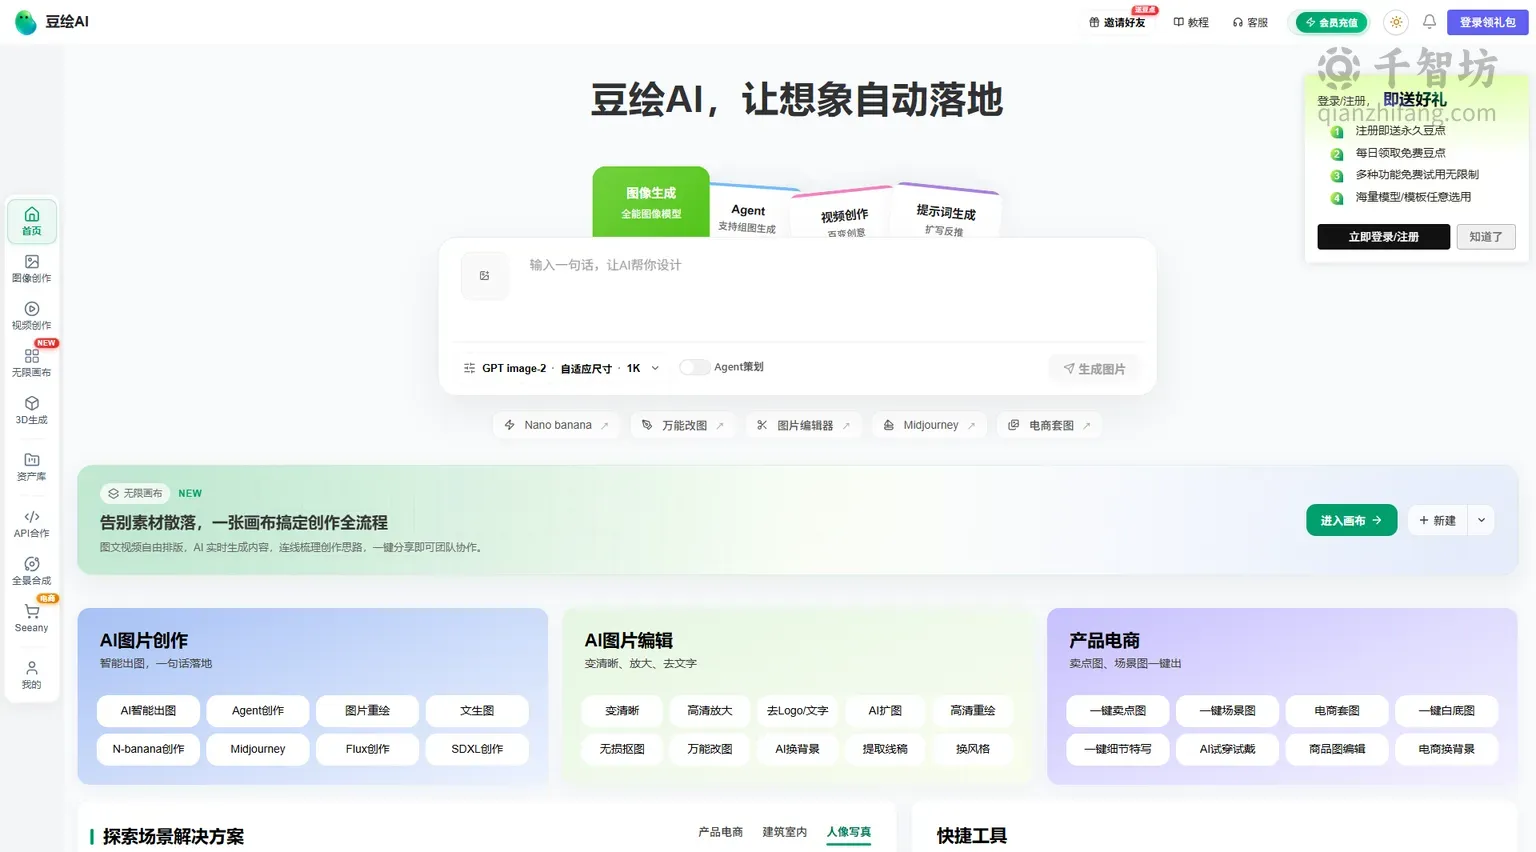This screenshot has height=852, width=1536.
Task: Click SDXL创作 button
Action: click(x=477, y=749)
